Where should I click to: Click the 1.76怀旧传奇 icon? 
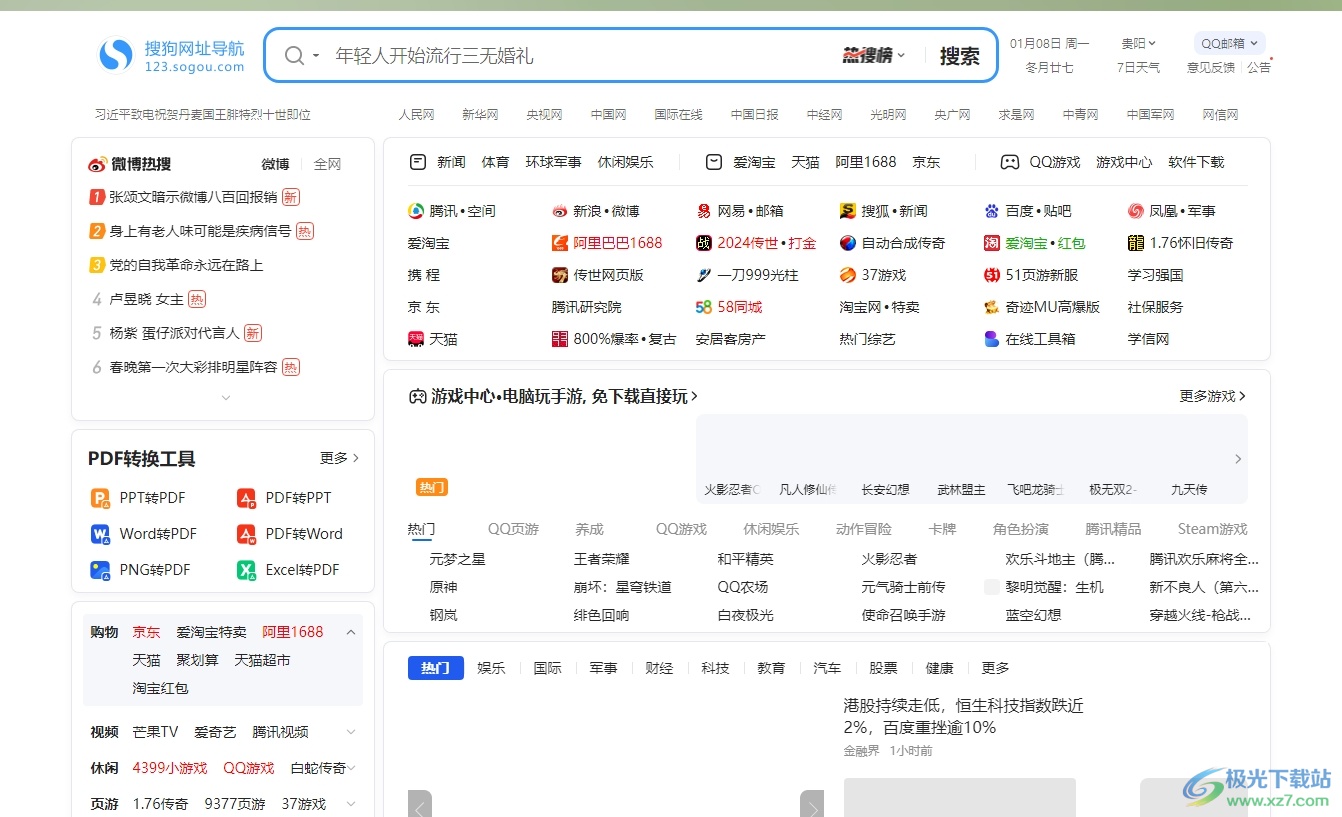tap(1136, 243)
